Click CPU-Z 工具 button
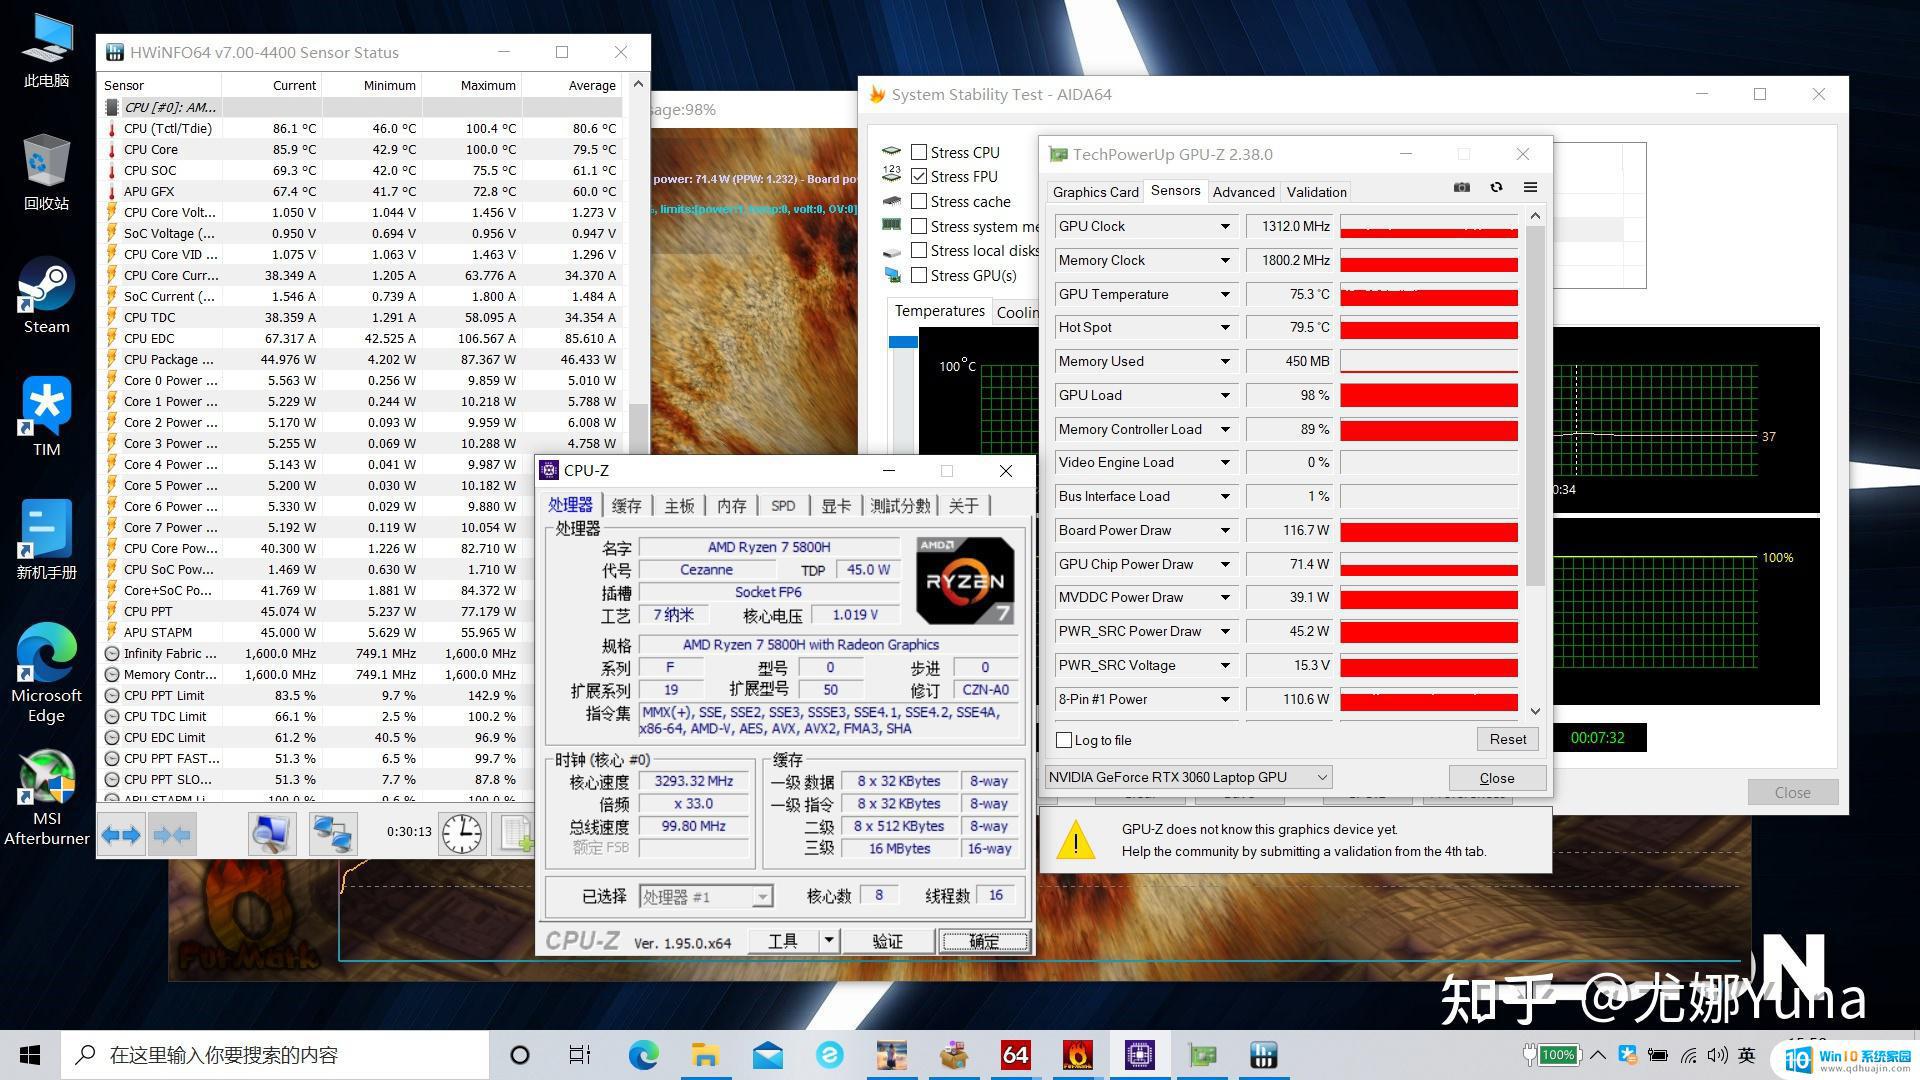 [783, 941]
